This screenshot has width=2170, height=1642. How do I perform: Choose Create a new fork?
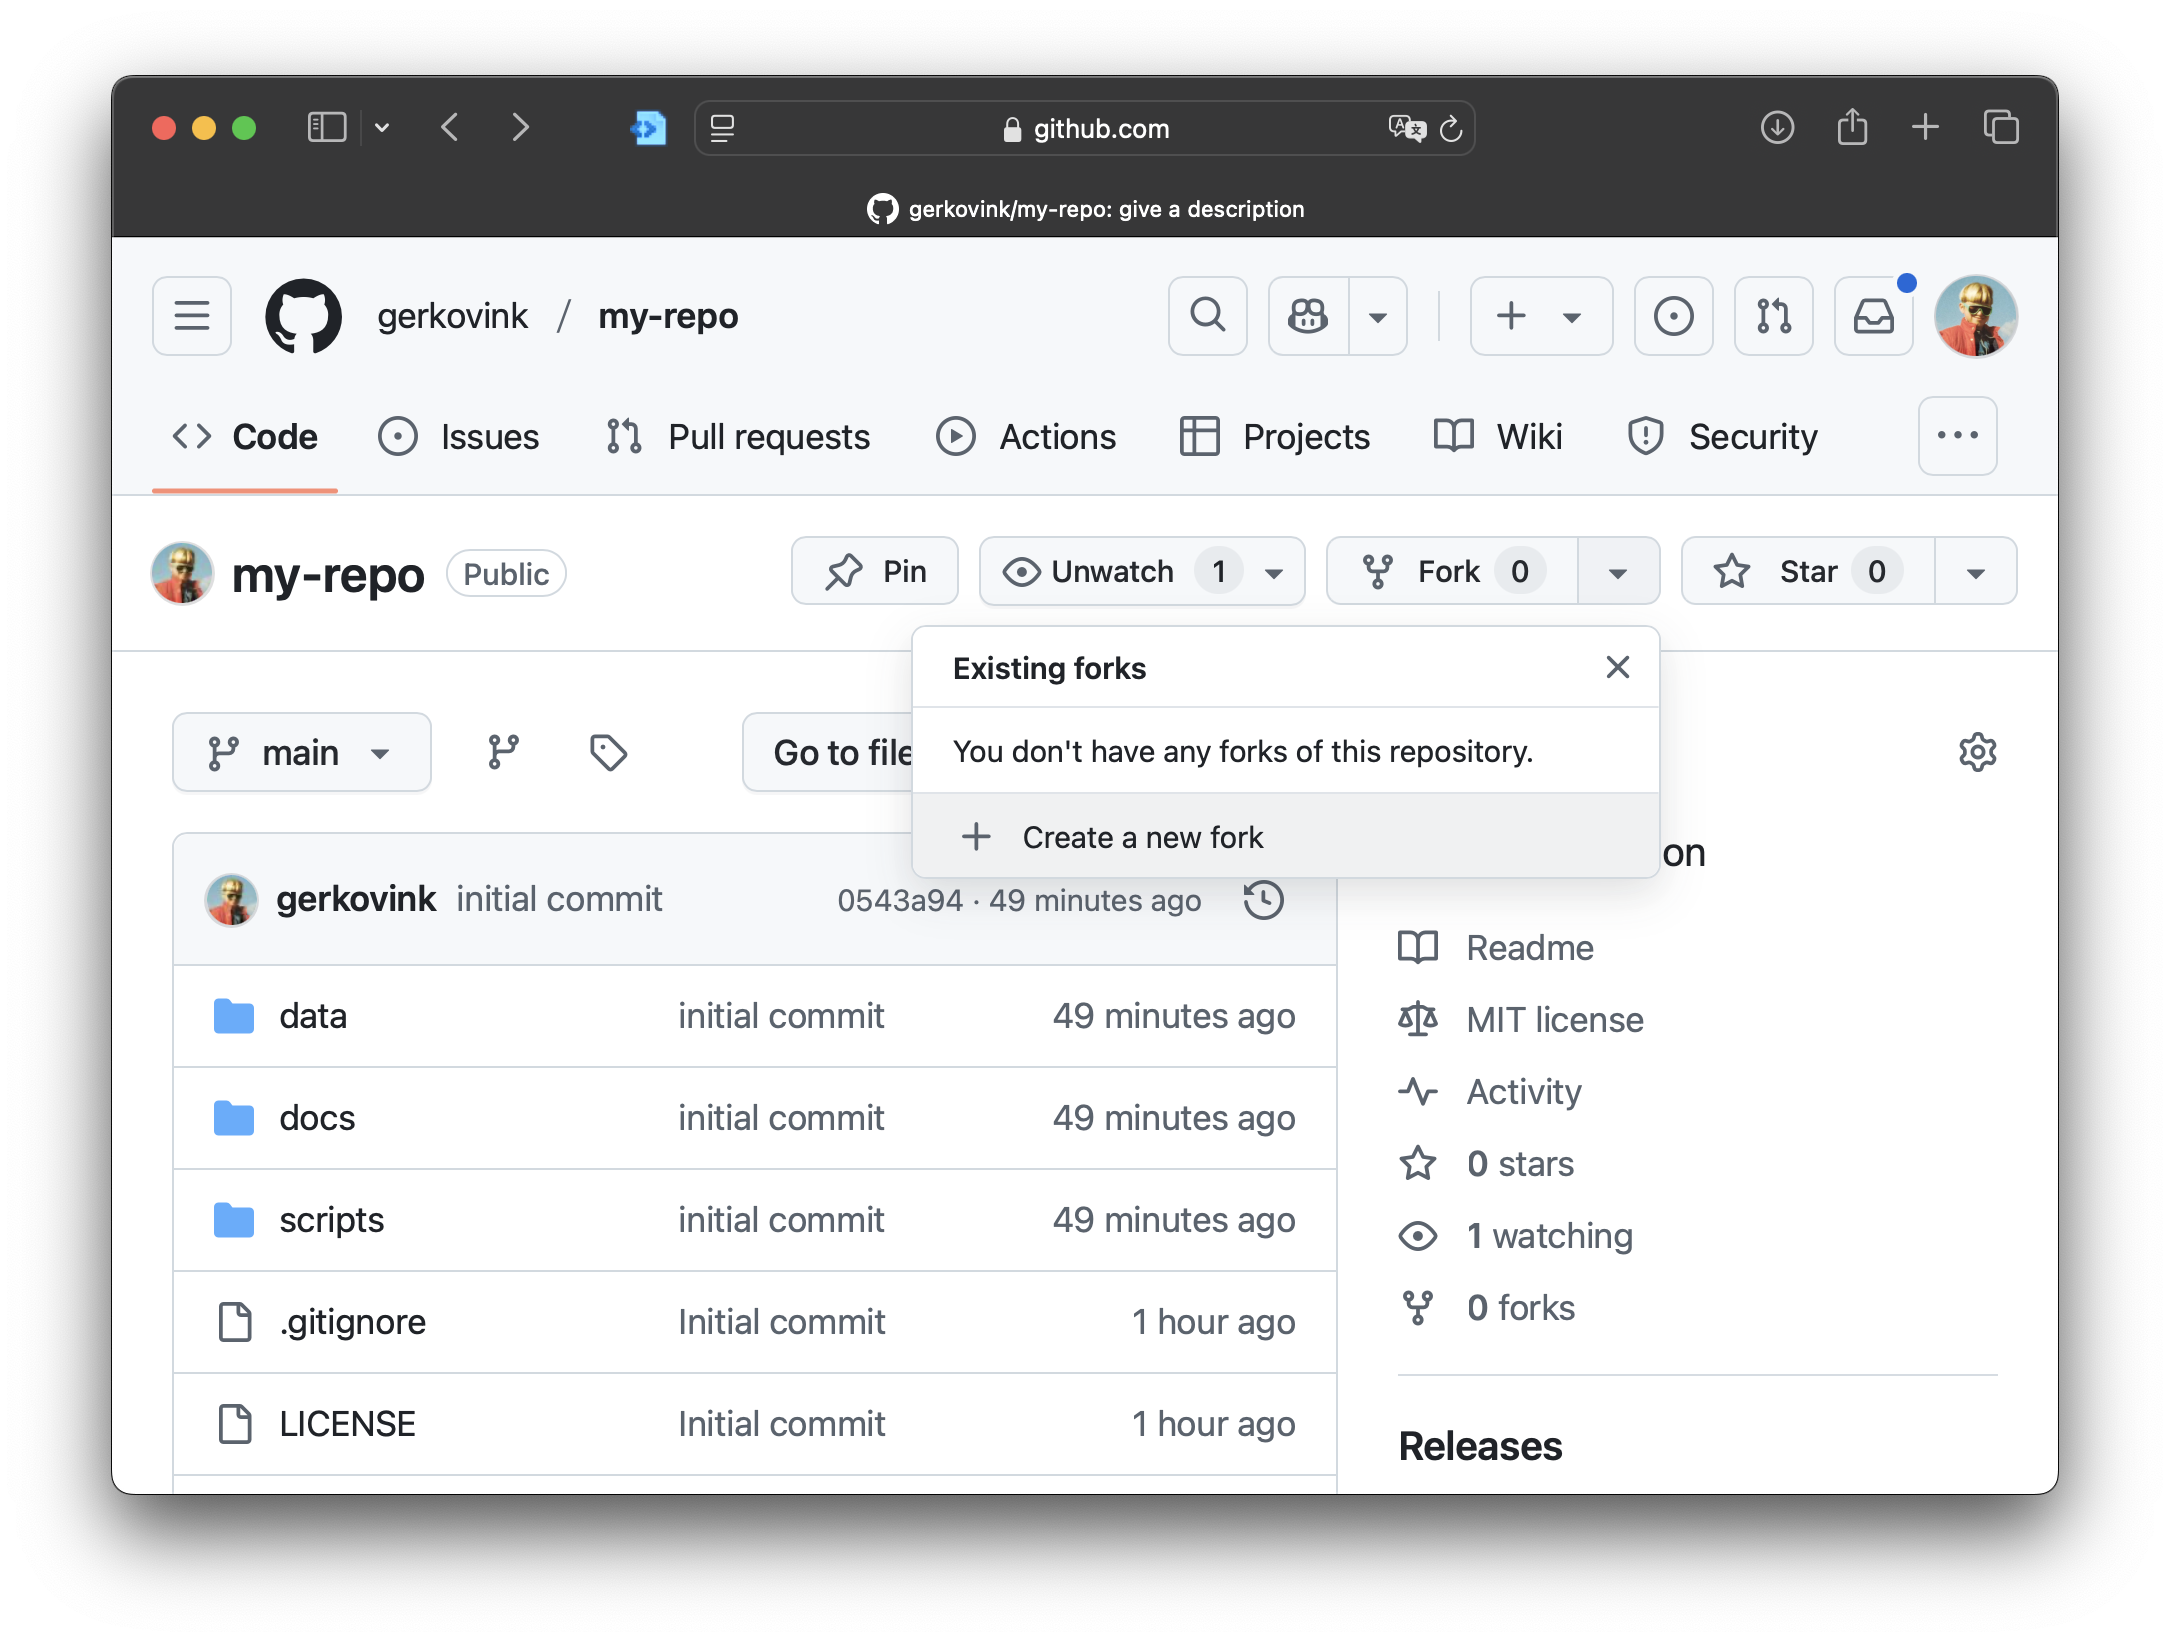pyautogui.click(x=1286, y=837)
